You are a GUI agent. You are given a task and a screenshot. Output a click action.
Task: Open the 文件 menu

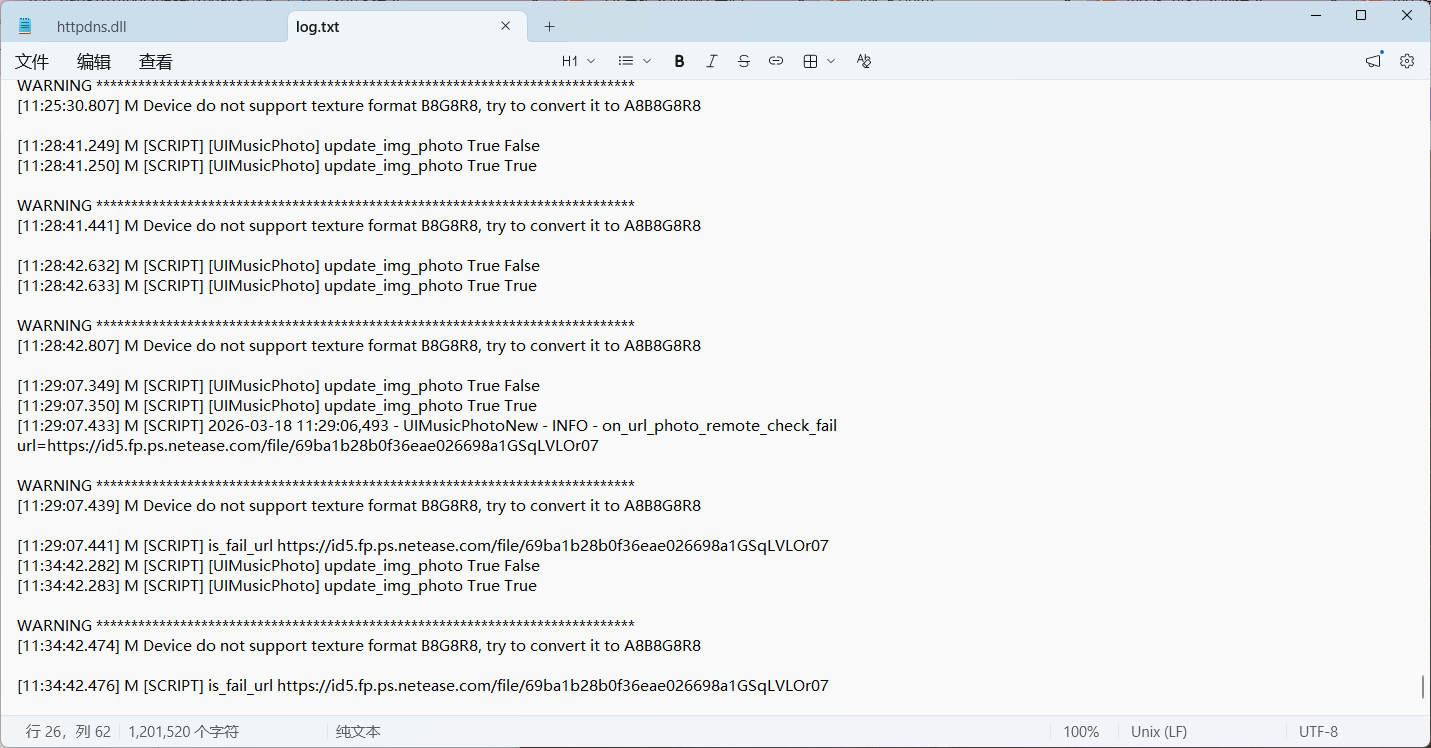coord(32,61)
